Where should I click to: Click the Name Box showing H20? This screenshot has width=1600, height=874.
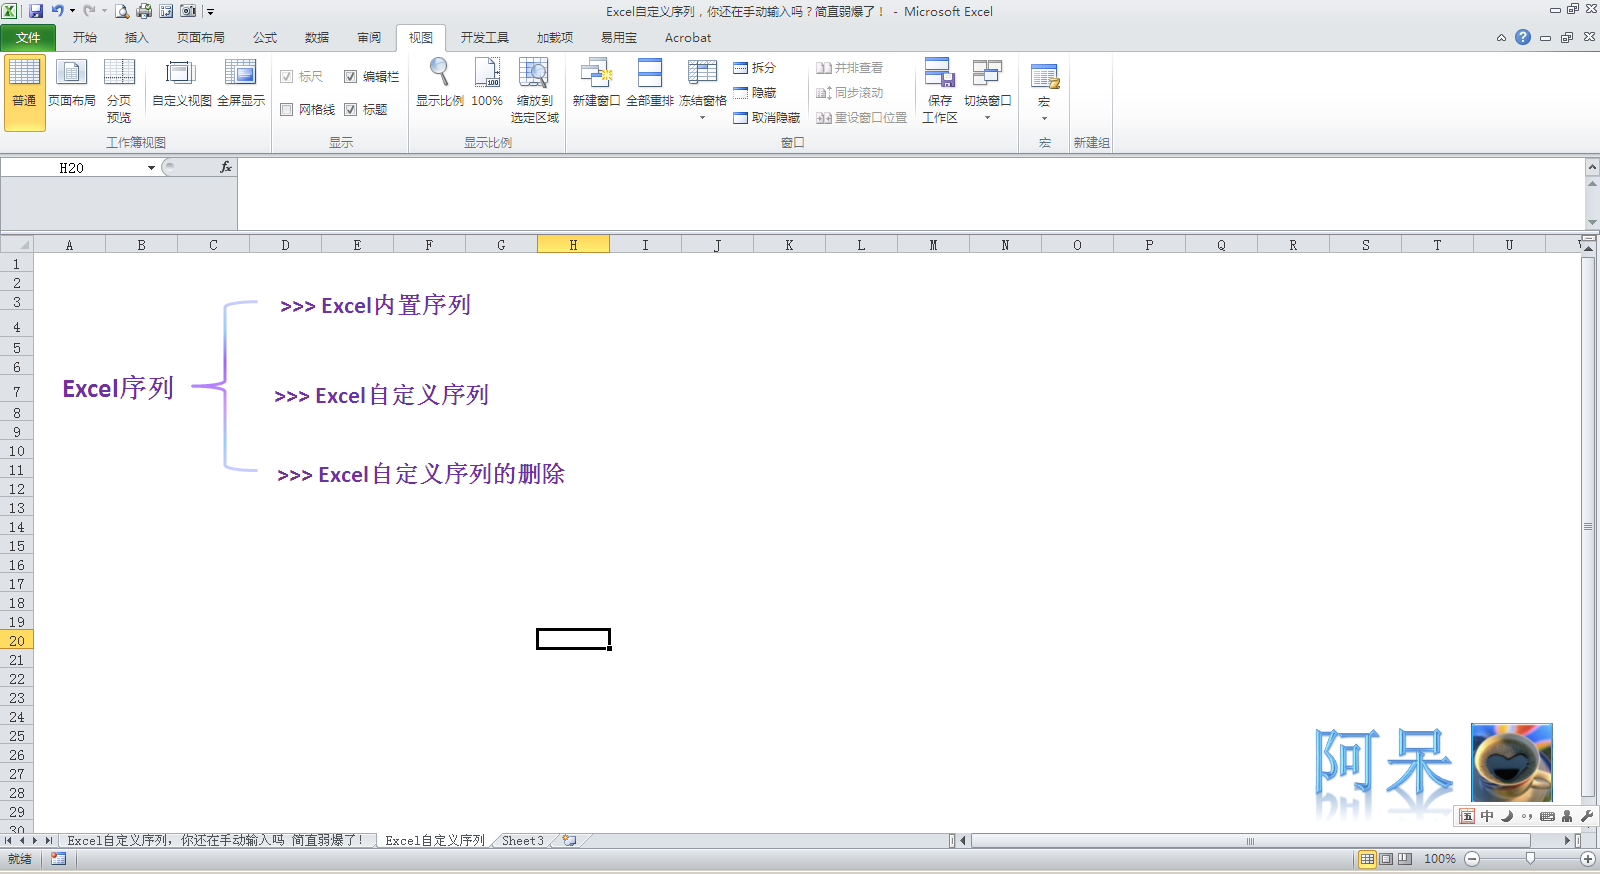[72, 168]
